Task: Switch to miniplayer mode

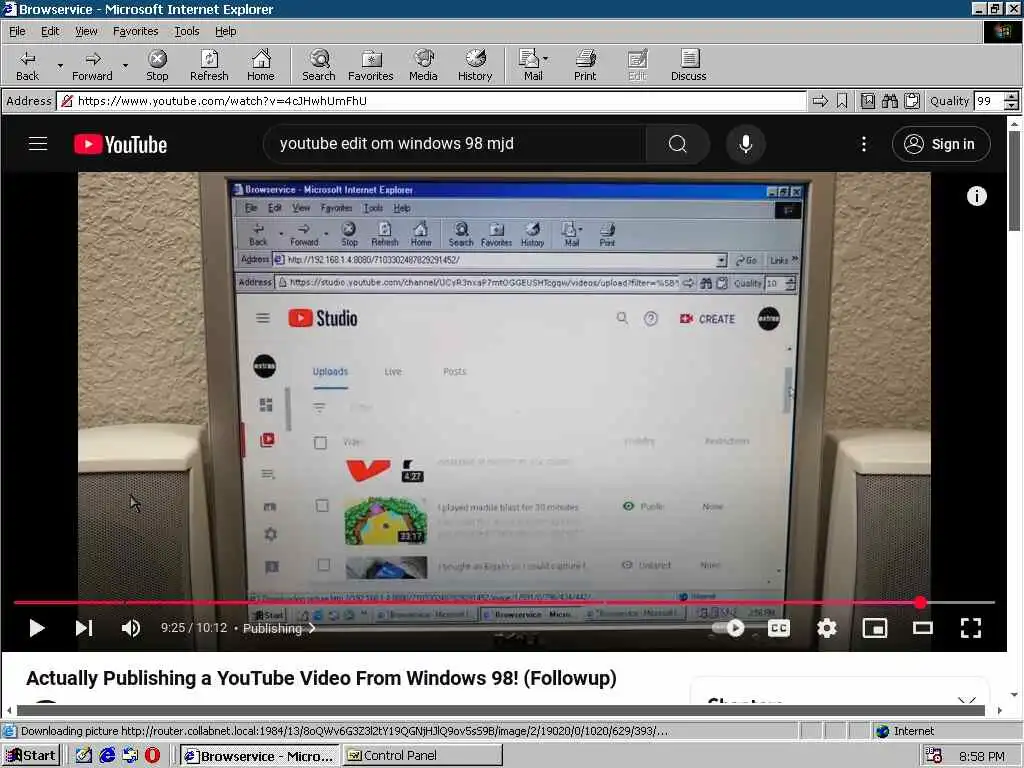Action: (875, 628)
